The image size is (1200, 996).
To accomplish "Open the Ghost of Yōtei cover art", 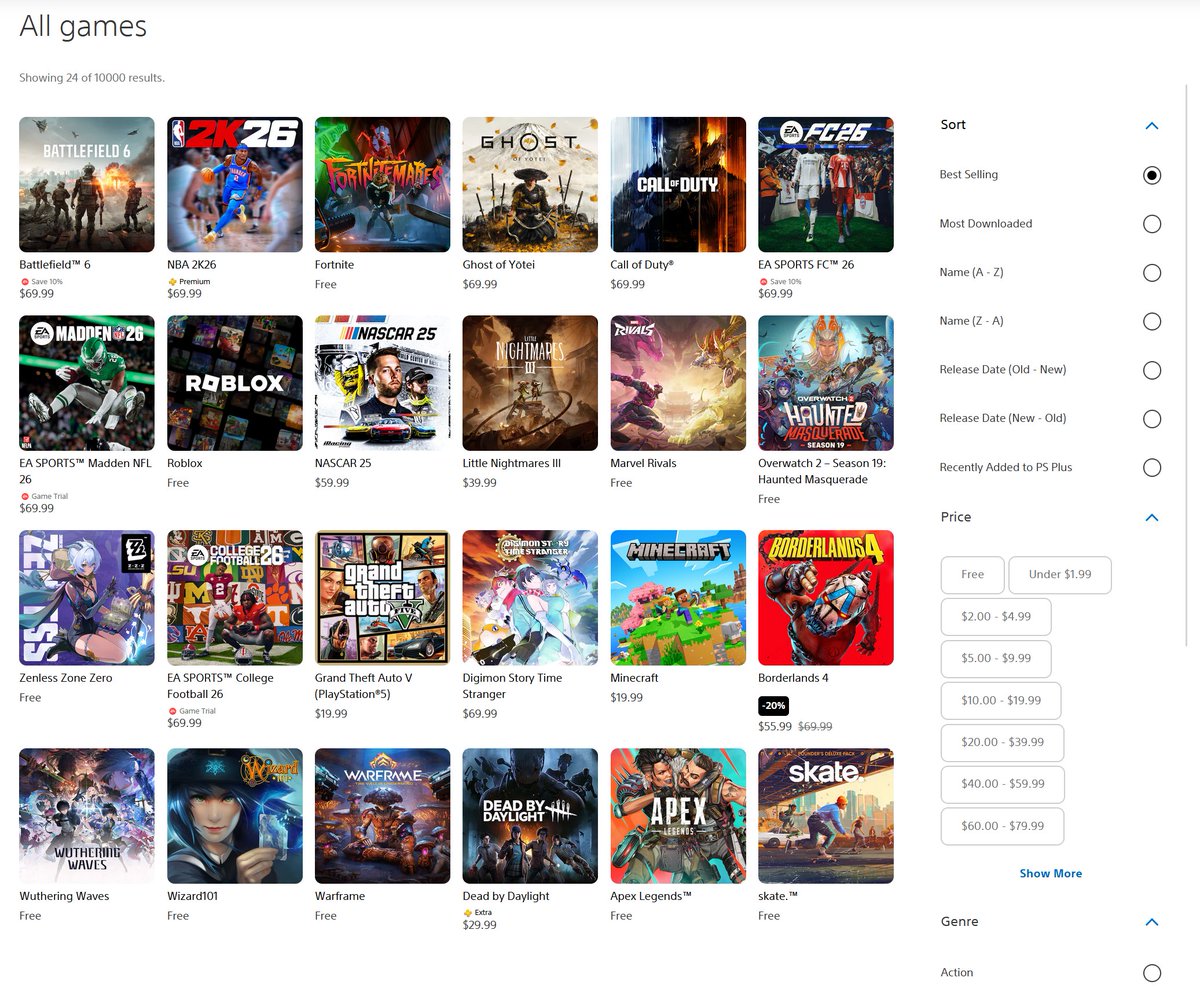I will [x=531, y=184].
